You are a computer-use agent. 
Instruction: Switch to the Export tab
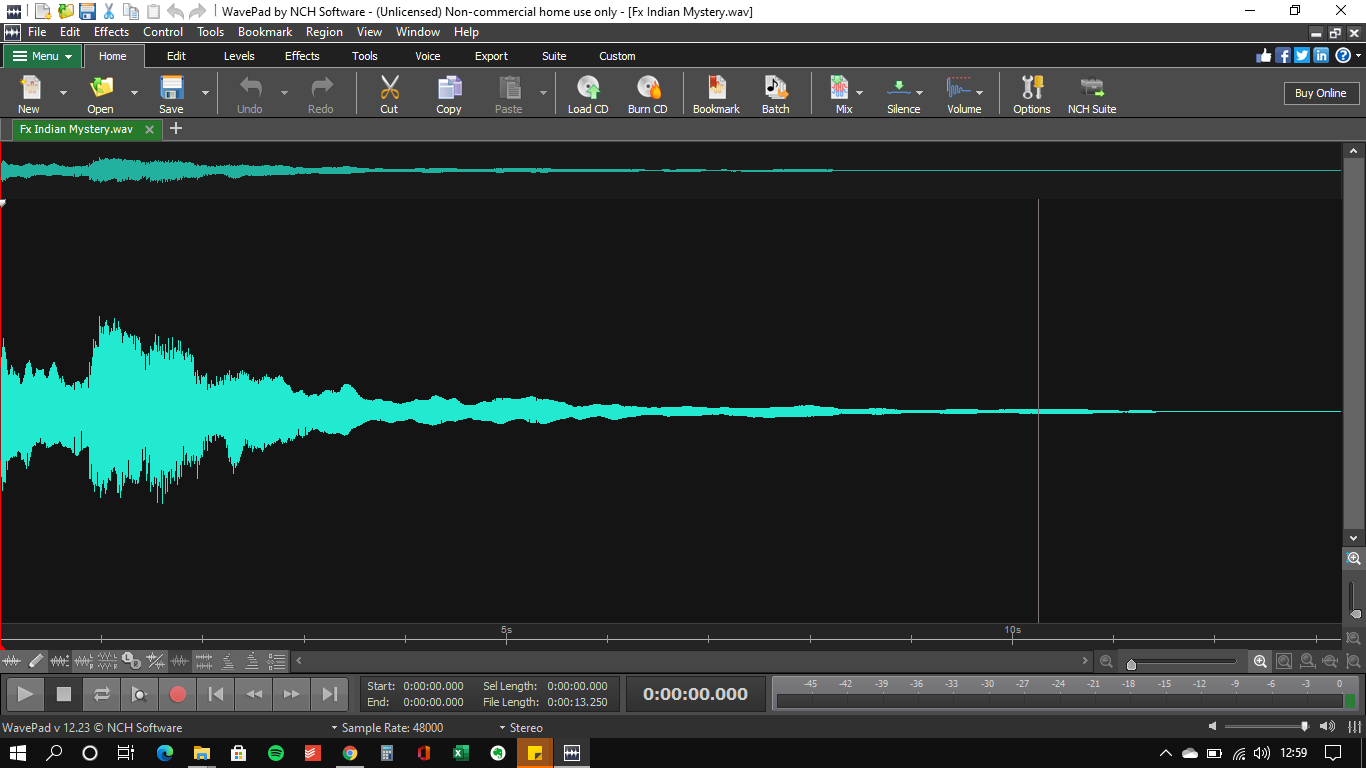(491, 56)
